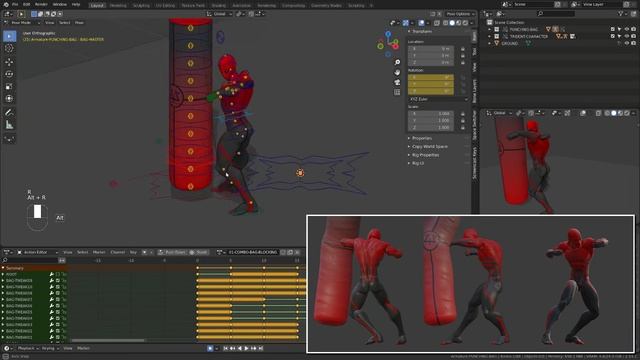Lock the Scale Z lock icon
640x360 pixels.
coord(463,127)
